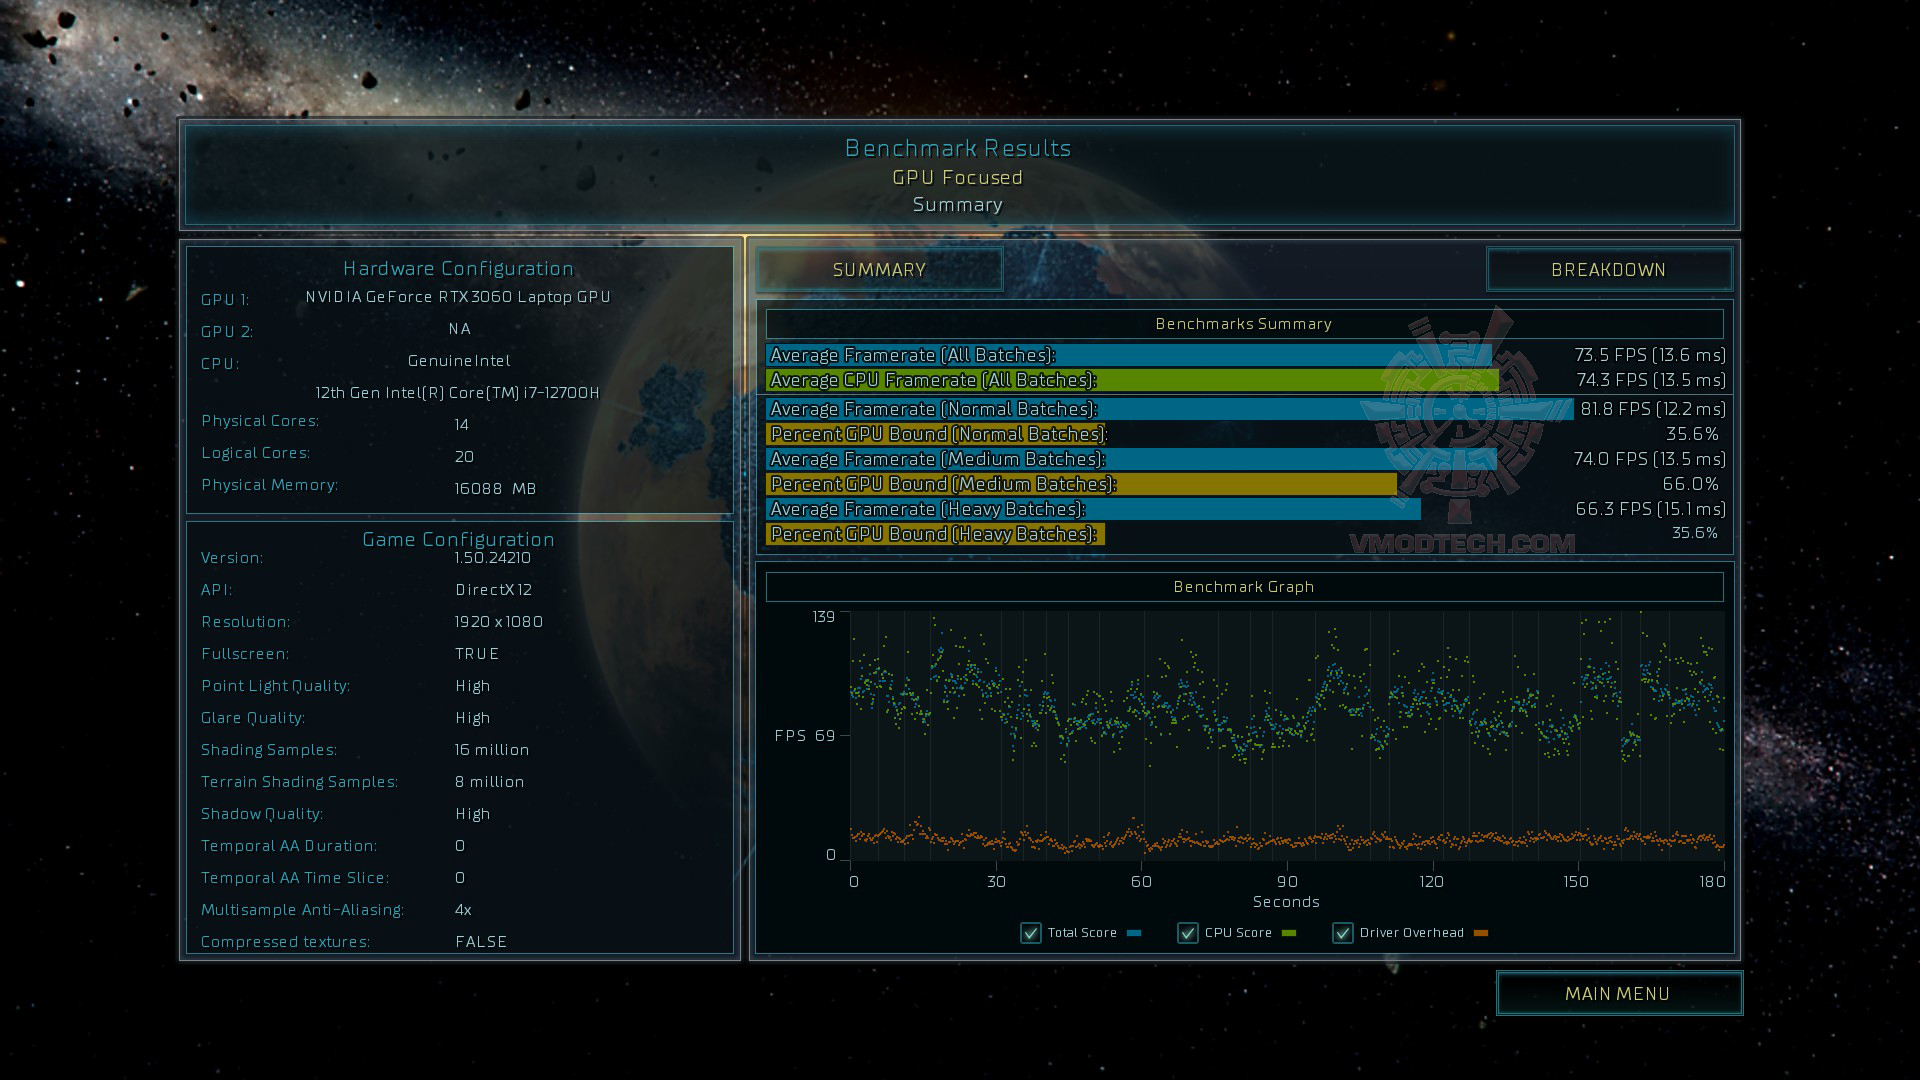The width and height of the screenshot is (1920, 1080).
Task: Select the Average Framerate (Heavy Batches) bar
Action: point(1093,509)
